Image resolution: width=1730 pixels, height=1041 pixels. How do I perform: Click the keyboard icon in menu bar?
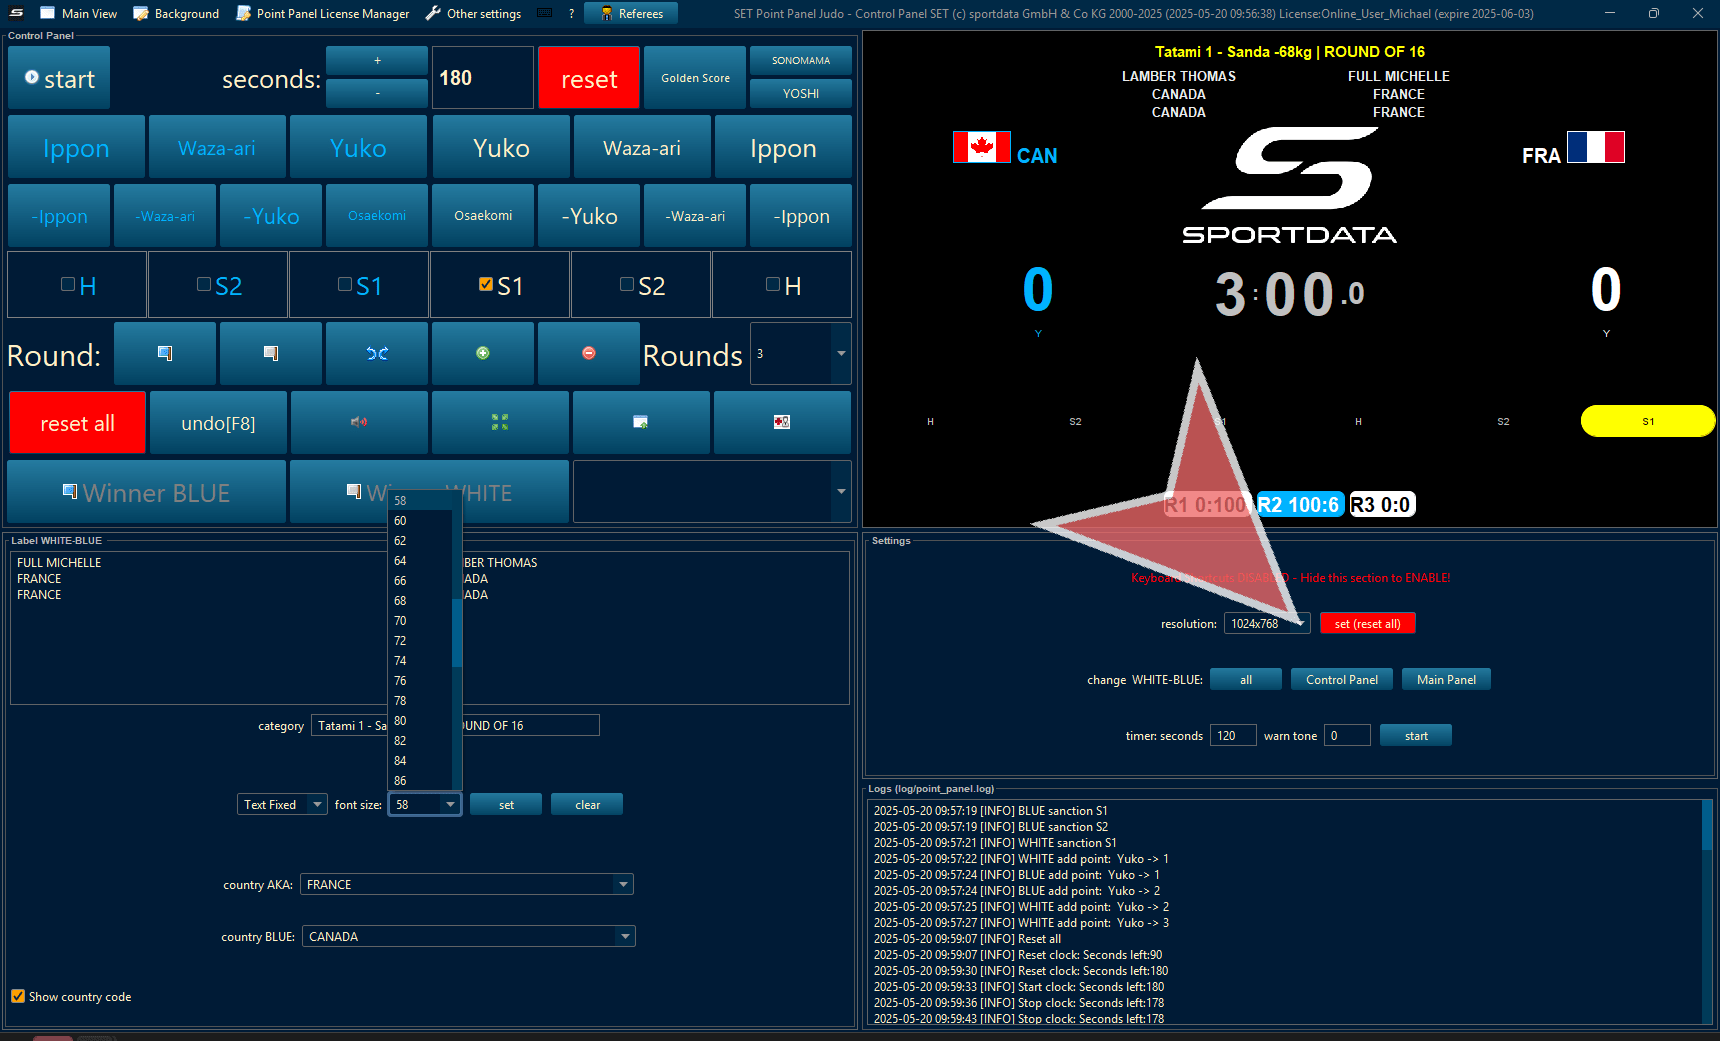tap(545, 13)
